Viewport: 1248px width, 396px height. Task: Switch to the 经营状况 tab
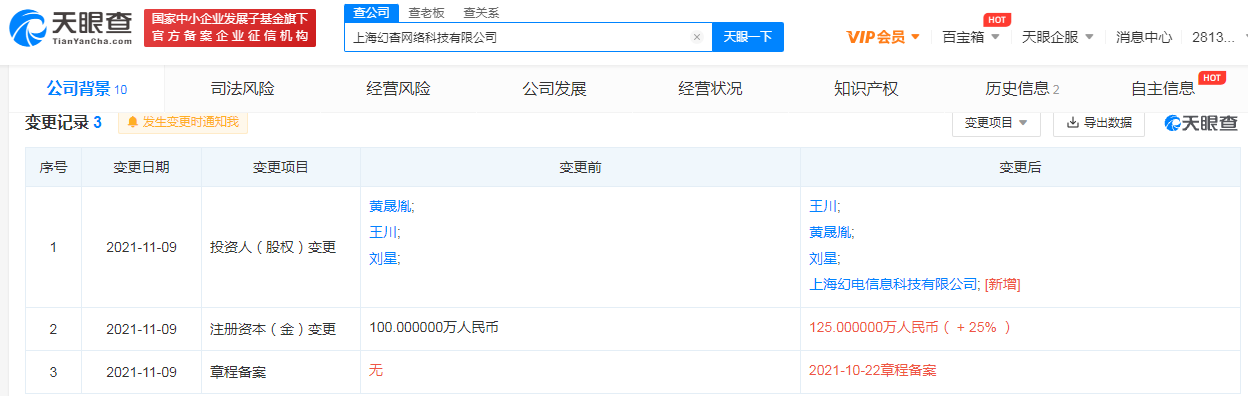click(x=710, y=89)
